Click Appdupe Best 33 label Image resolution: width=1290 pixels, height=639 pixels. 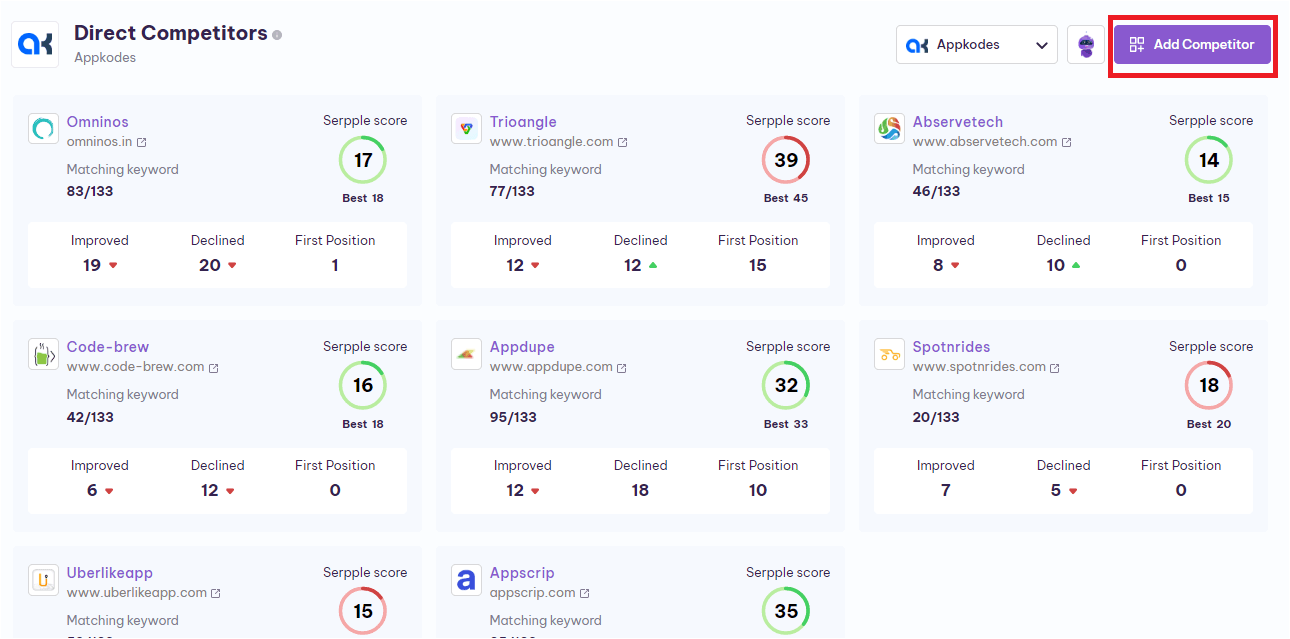click(786, 424)
